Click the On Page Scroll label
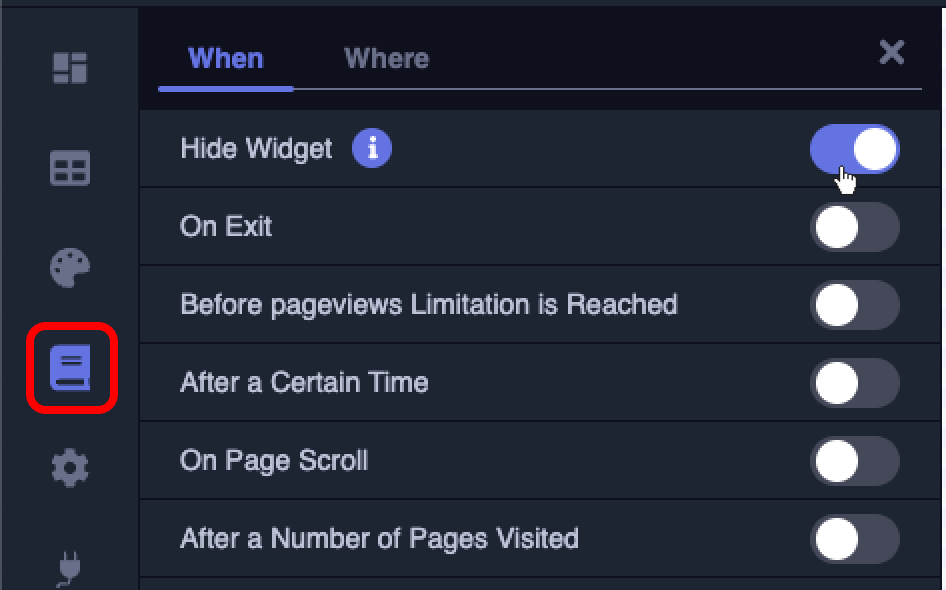This screenshot has width=946, height=590. (x=274, y=461)
